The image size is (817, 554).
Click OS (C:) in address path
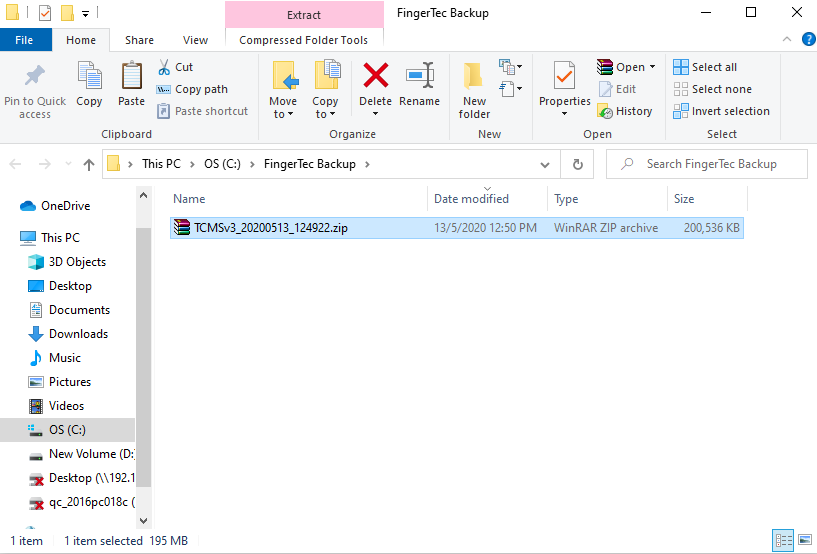click(222, 164)
